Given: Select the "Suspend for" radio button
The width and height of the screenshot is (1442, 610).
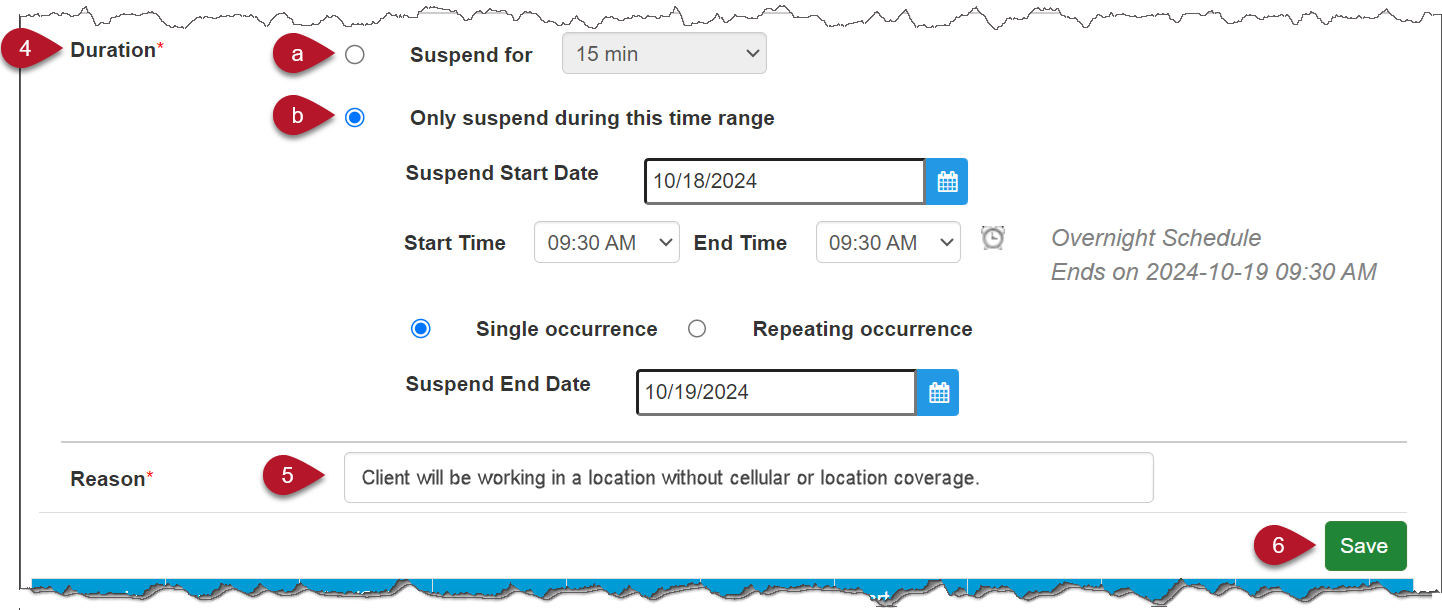Looking at the screenshot, I should pos(355,55).
